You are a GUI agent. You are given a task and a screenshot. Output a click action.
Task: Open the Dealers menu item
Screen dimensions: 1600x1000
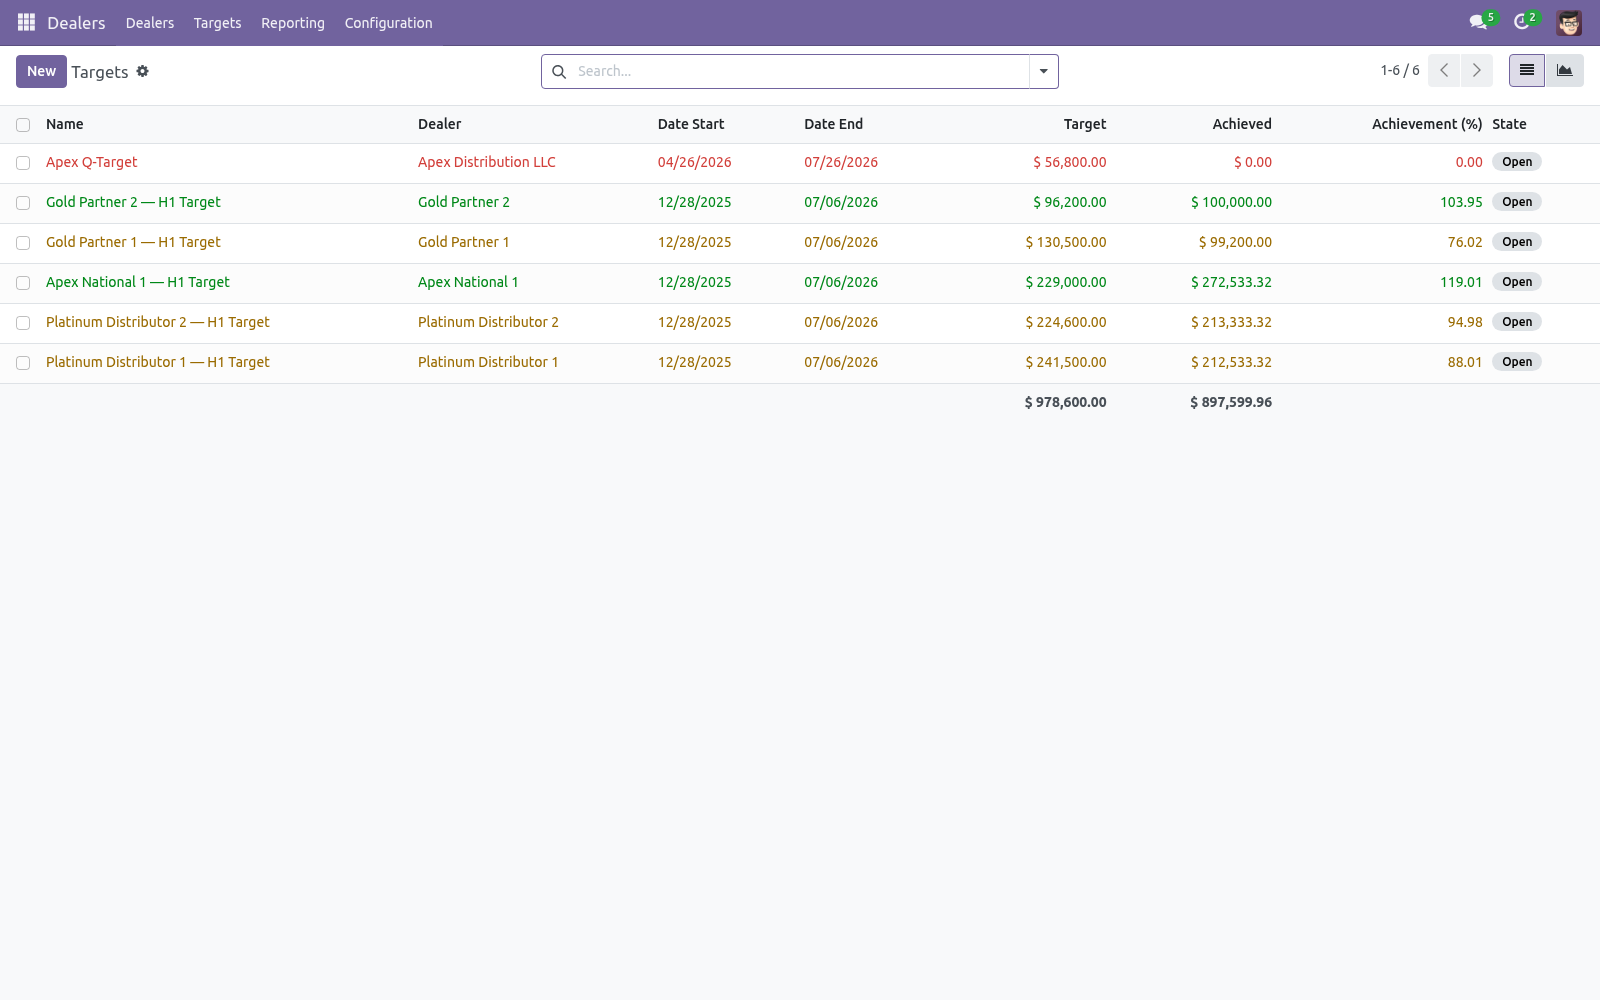point(150,23)
